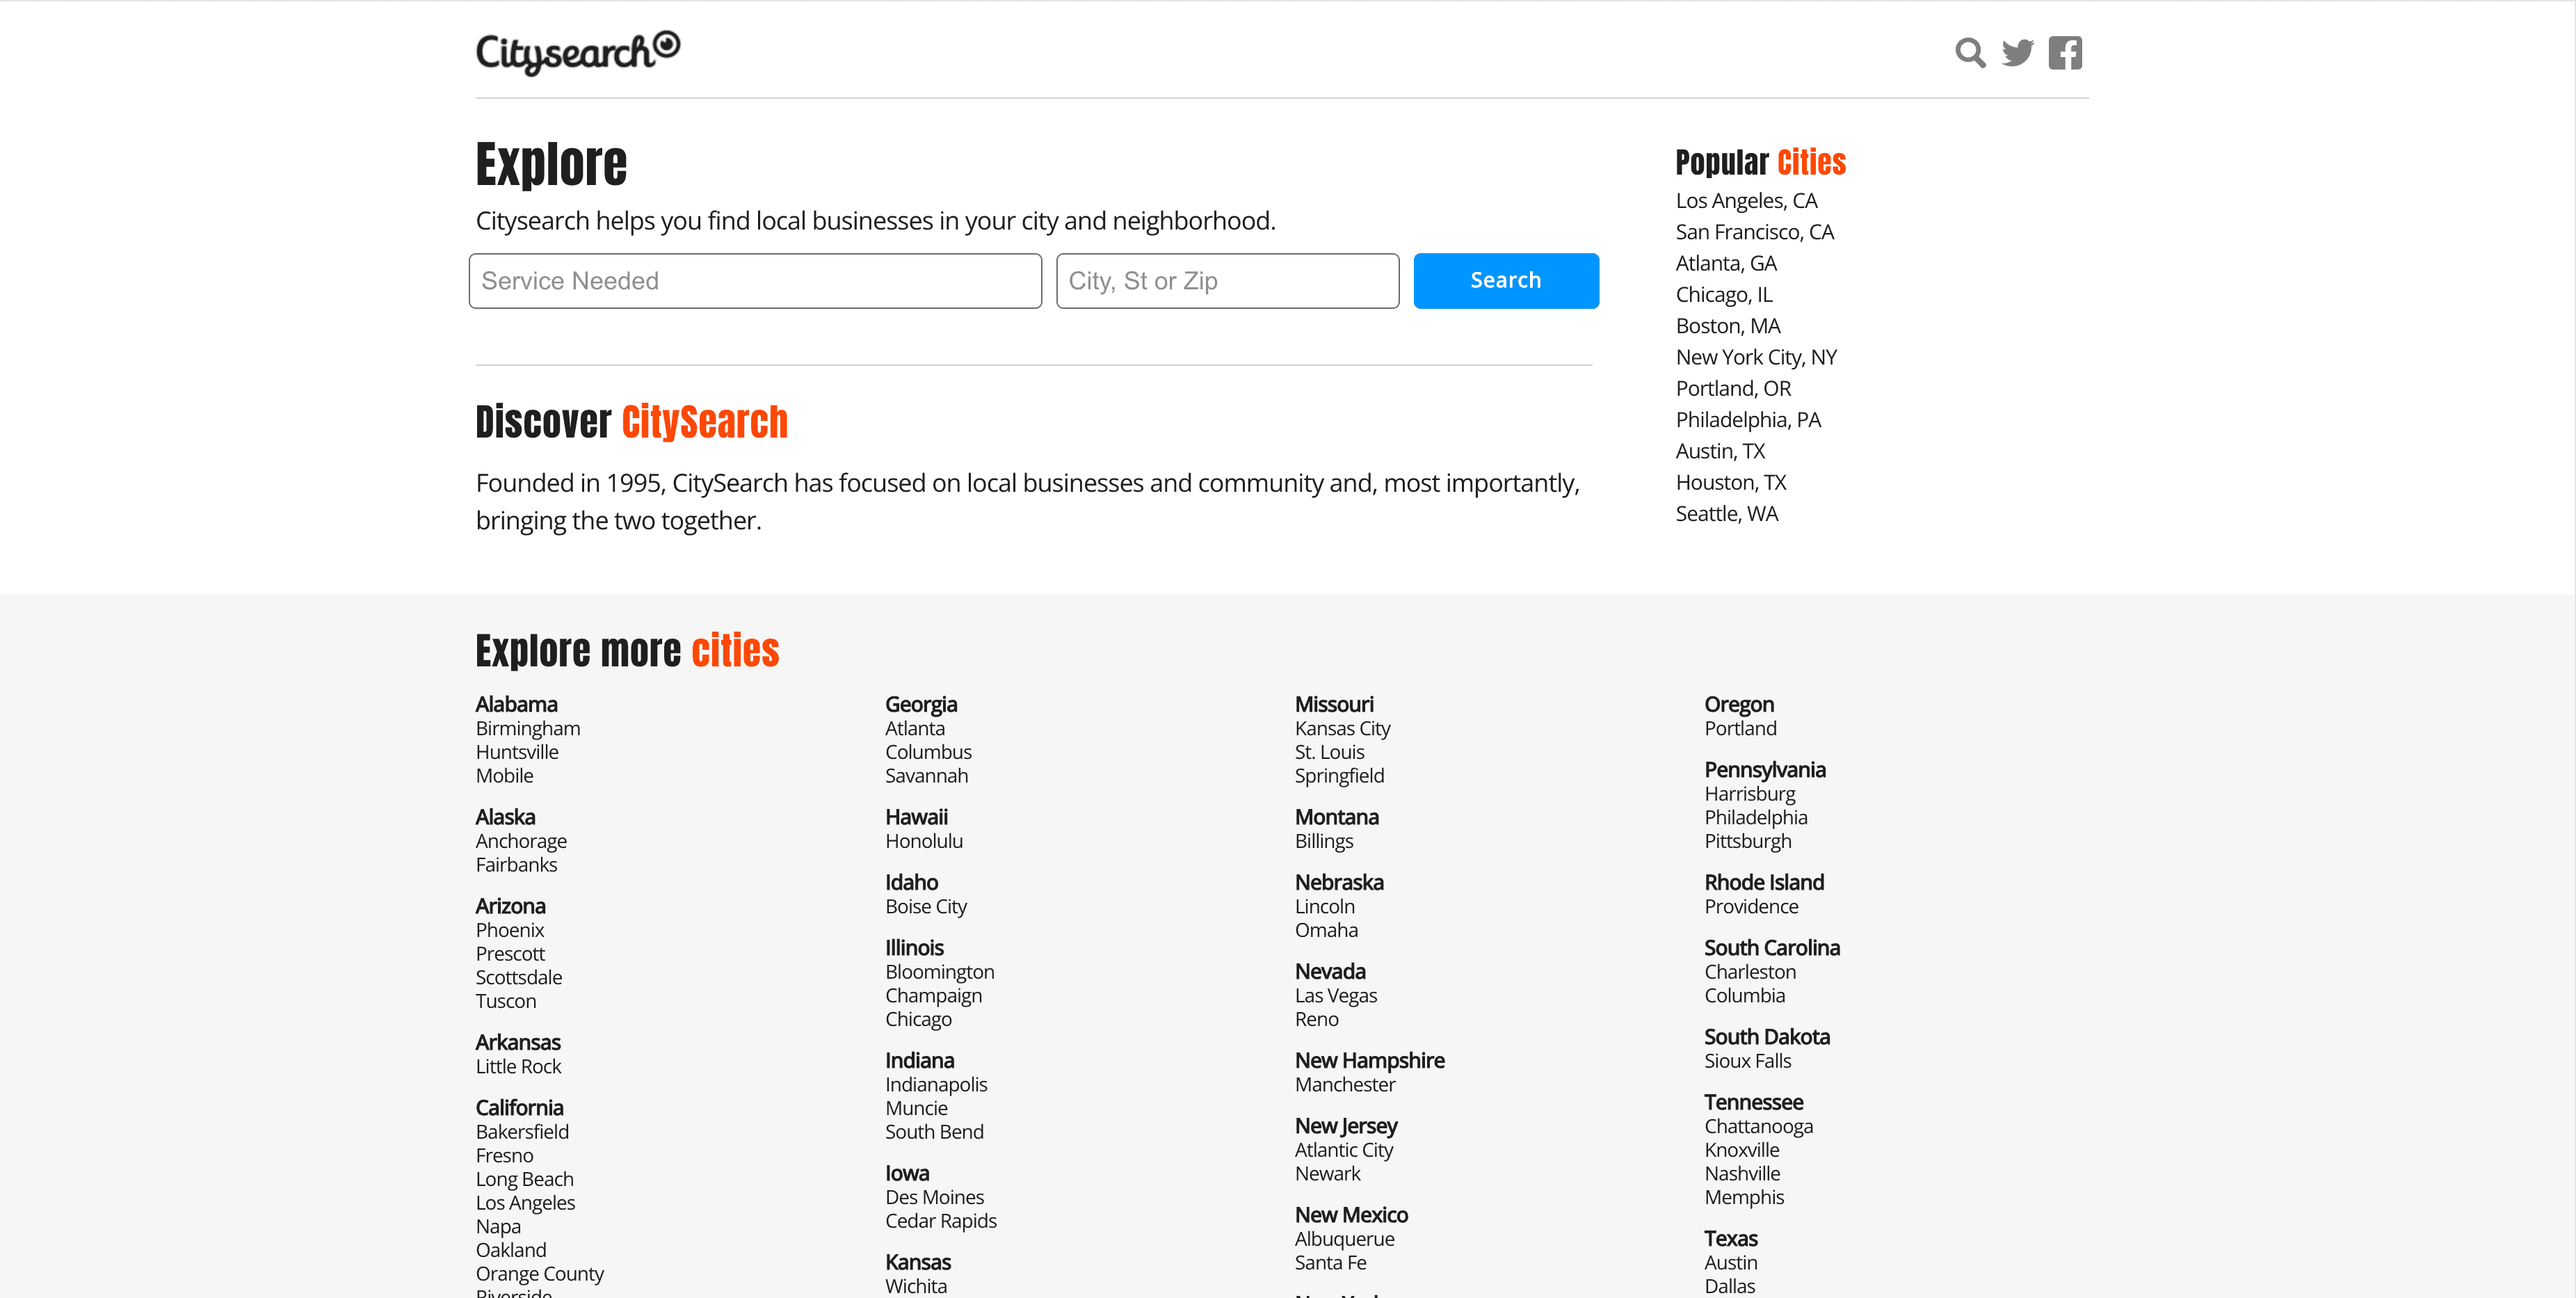Screen dimensions: 2576x1298
Task: Open Los Angeles, CA popular city link
Action: (x=1746, y=201)
